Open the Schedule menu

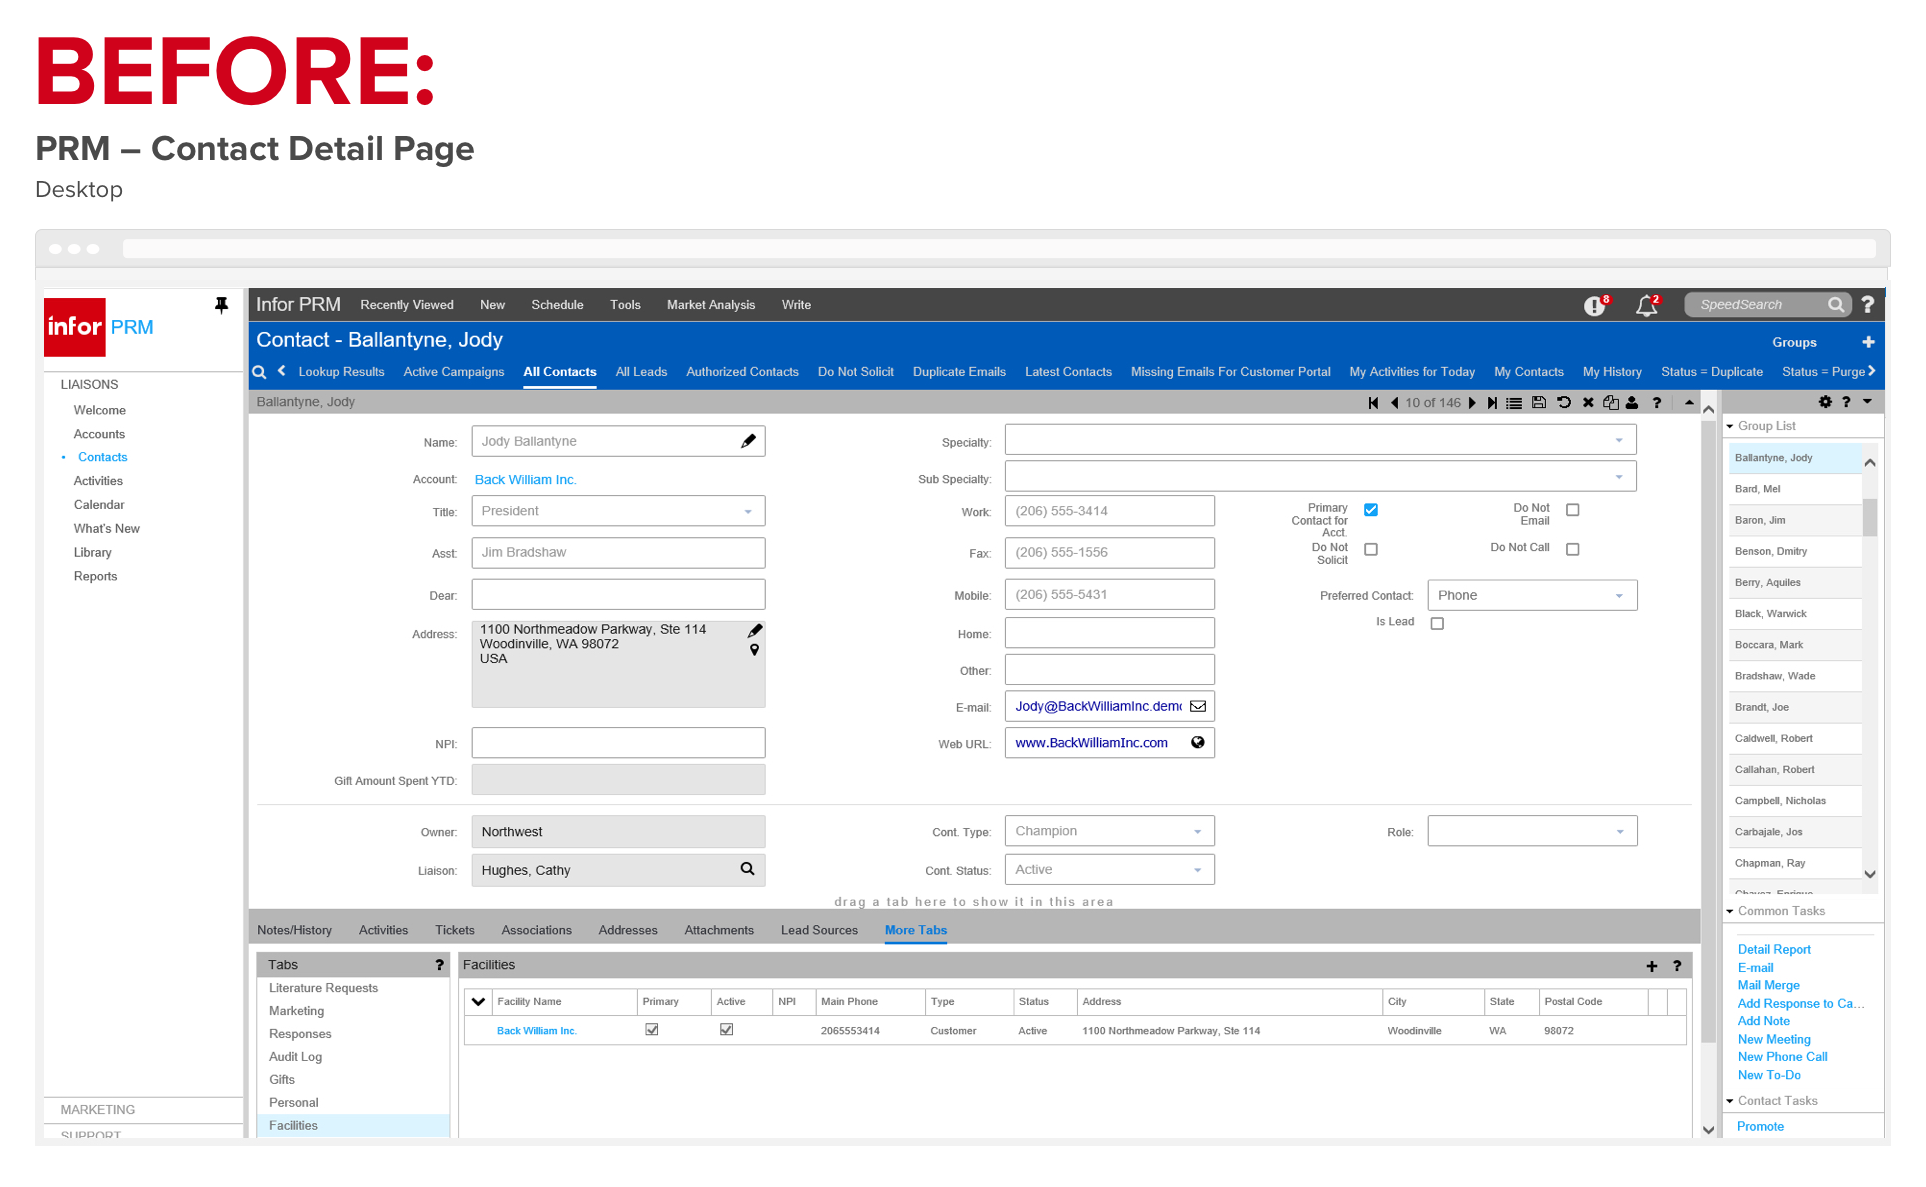(557, 305)
